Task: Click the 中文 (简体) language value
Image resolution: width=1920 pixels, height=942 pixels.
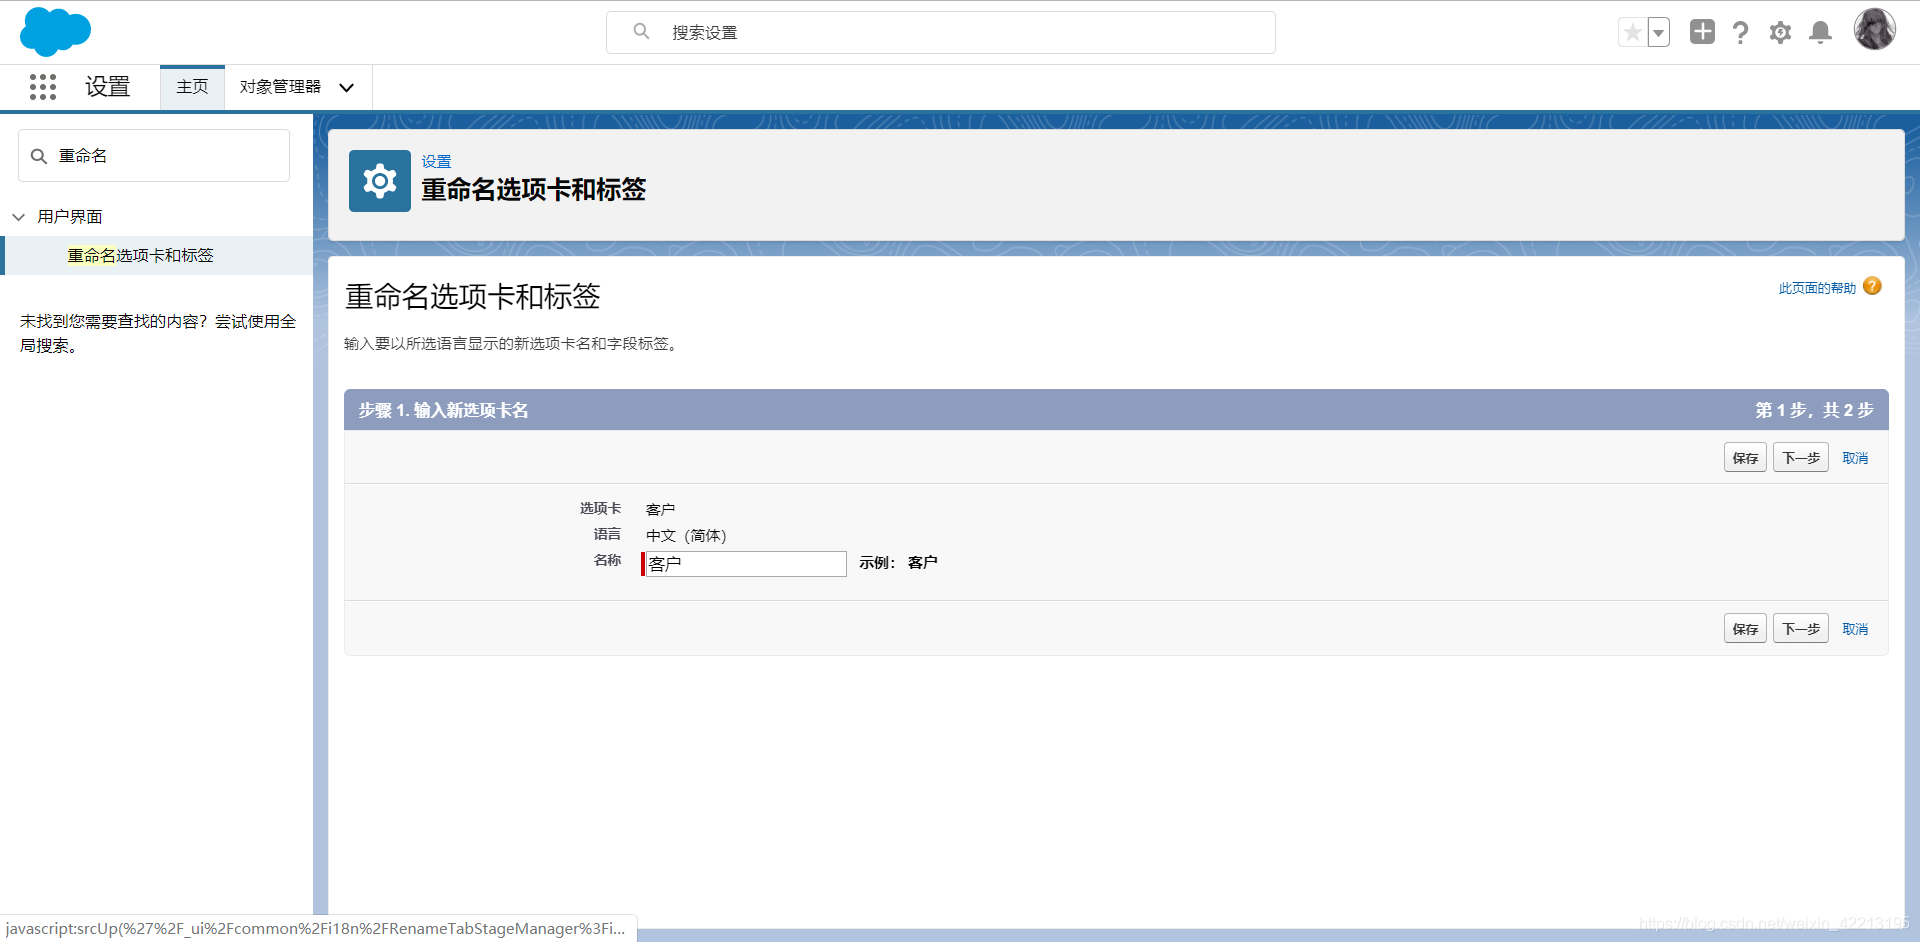Action: click(686, 536)
